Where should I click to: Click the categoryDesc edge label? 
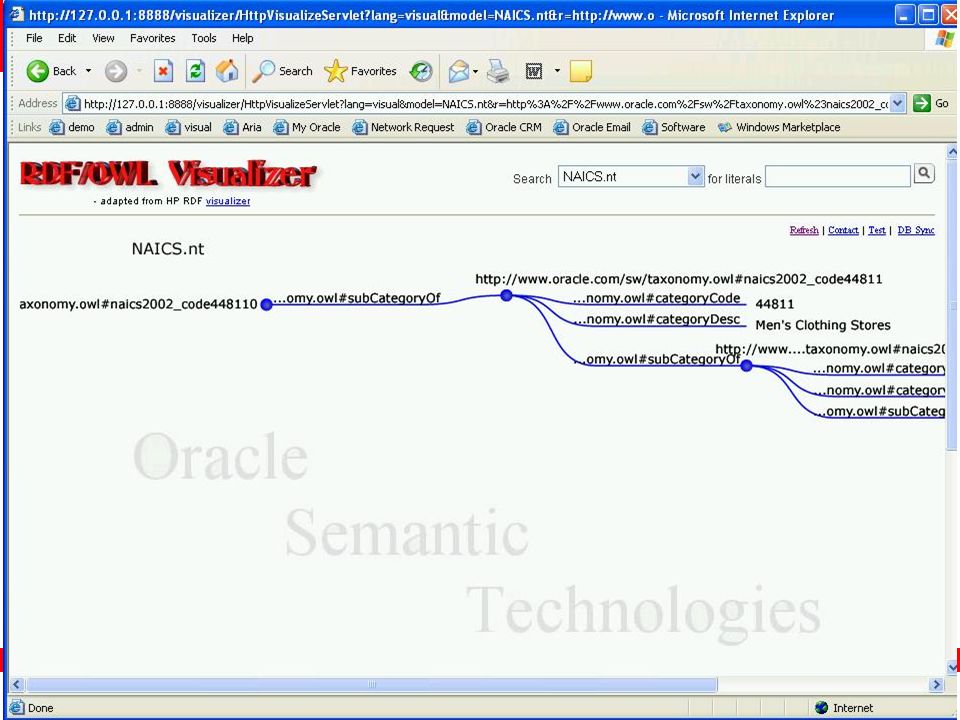click(657, 319)
